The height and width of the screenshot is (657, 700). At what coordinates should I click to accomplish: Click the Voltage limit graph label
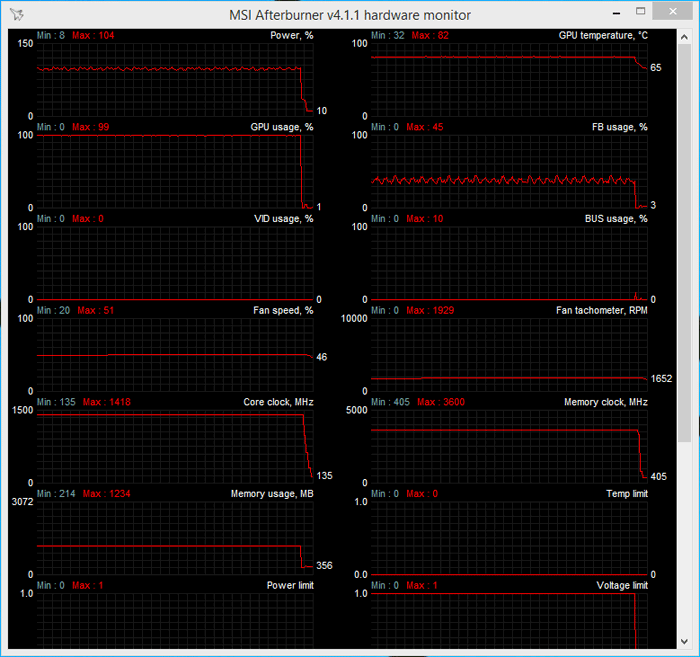click(622, 585)
